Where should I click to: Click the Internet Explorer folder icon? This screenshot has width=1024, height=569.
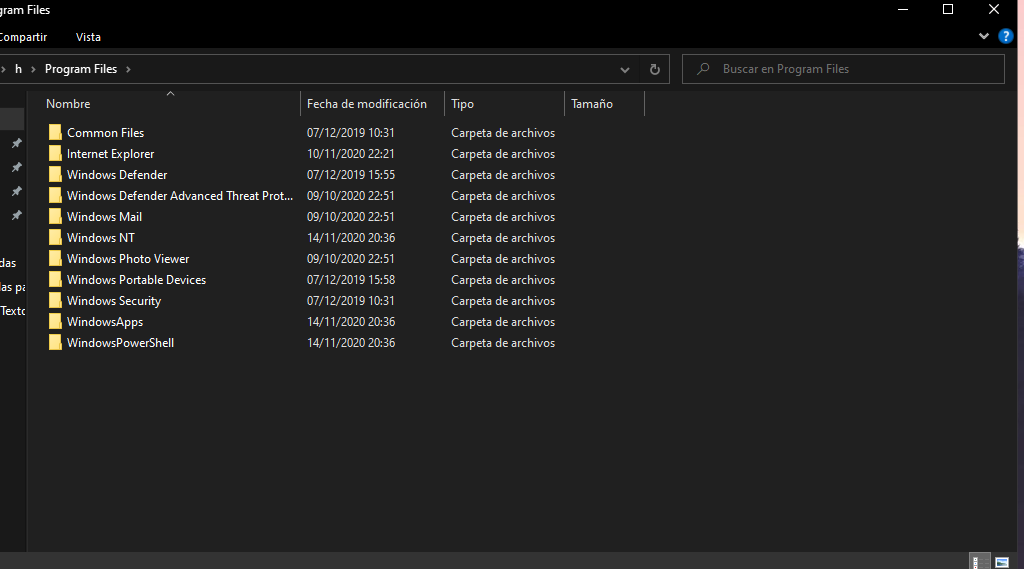[x=56, y=154]
